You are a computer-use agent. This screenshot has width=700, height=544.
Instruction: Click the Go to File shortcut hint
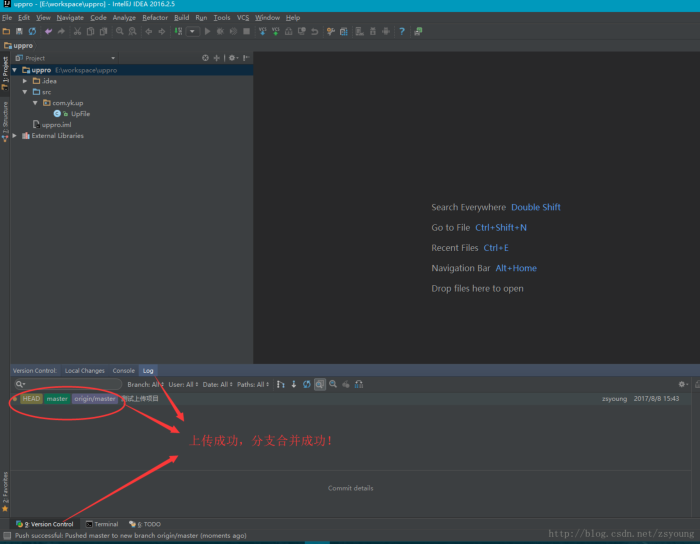pos(479,228)
